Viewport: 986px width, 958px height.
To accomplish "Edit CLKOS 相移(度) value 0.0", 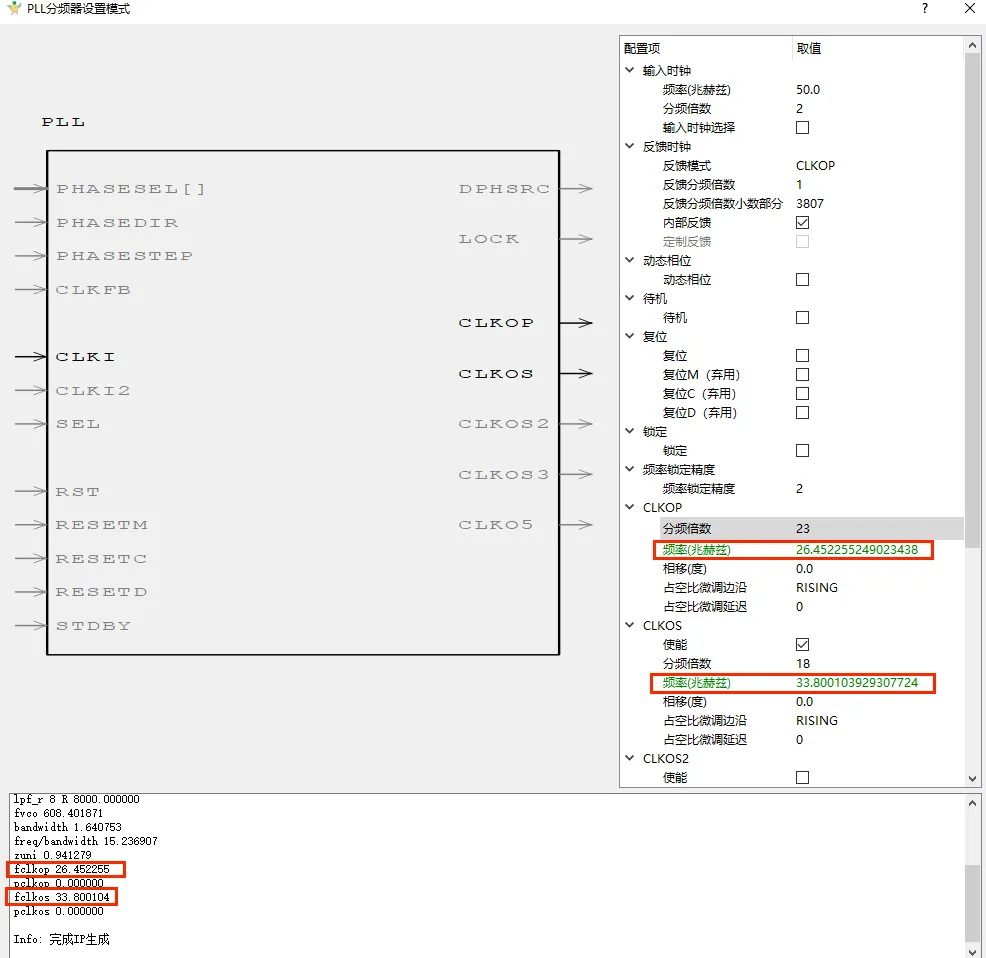I will click(804, 701).
